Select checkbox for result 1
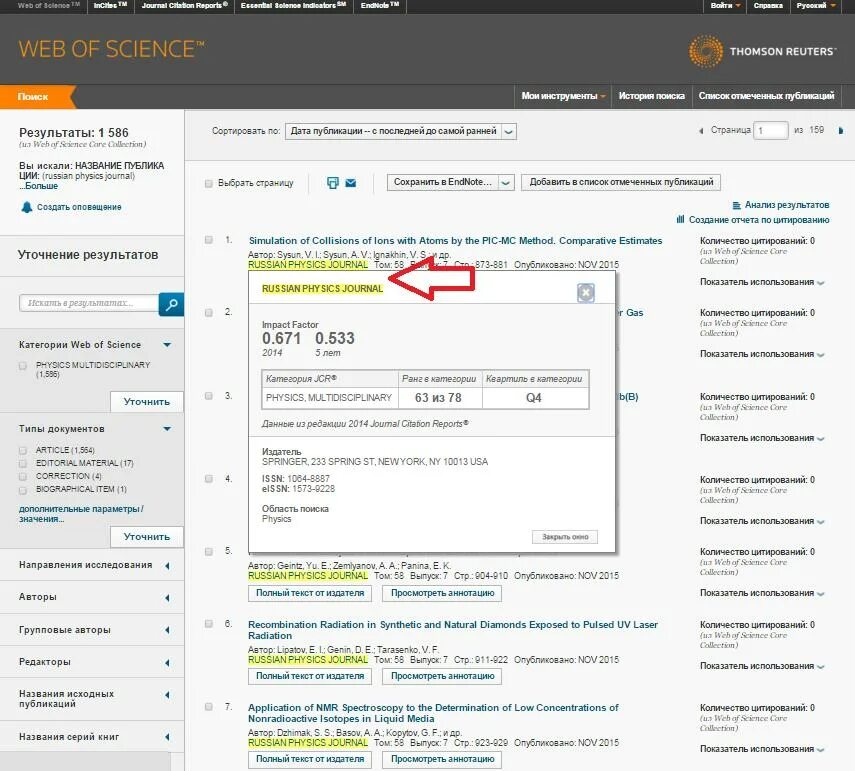The width and height of the screenshot is (855, 771). tap(208, 240)
